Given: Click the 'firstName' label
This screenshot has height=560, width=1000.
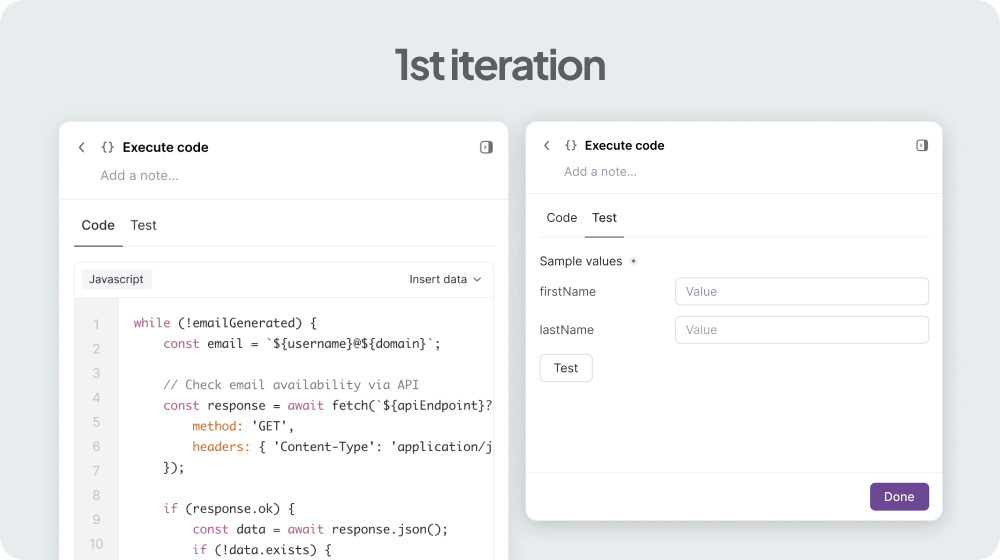Looking at the screenshot, I should 568,291.
